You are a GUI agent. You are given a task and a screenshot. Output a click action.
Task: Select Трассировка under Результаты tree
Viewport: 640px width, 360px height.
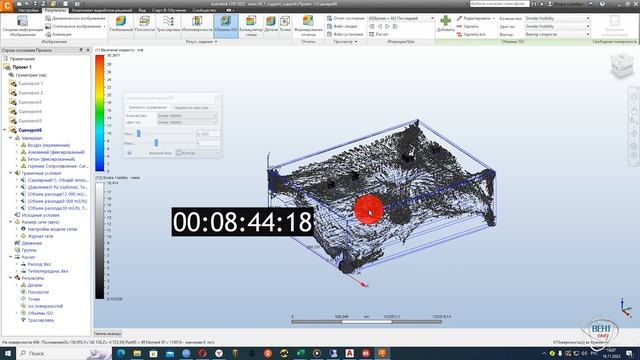tap(41, 320)
